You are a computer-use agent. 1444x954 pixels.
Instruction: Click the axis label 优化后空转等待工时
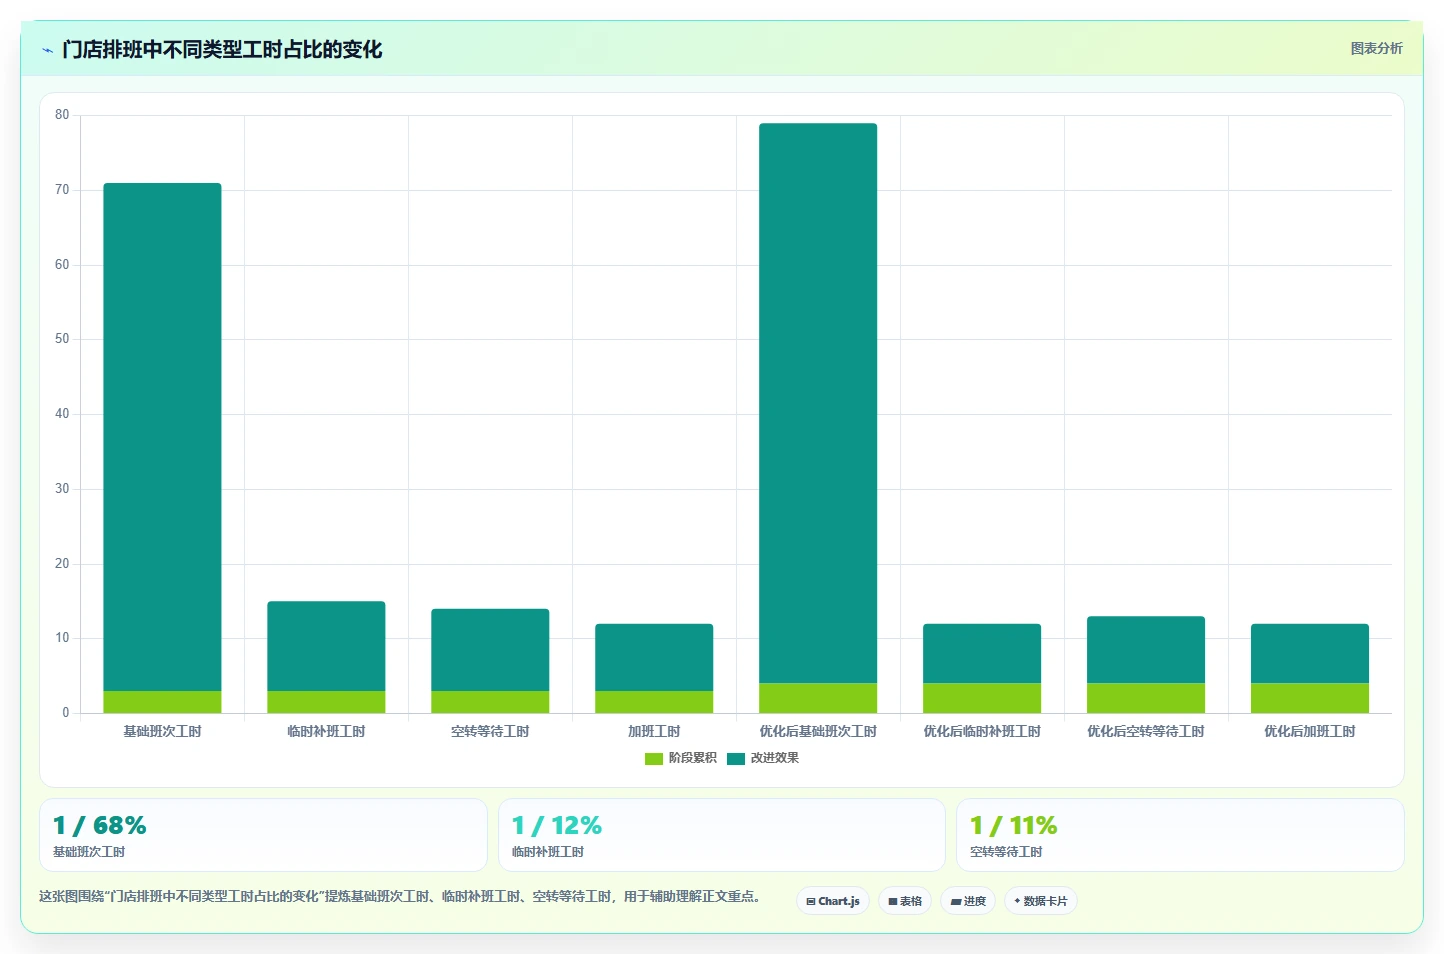pyautogui.click(x=1146, y=732)
